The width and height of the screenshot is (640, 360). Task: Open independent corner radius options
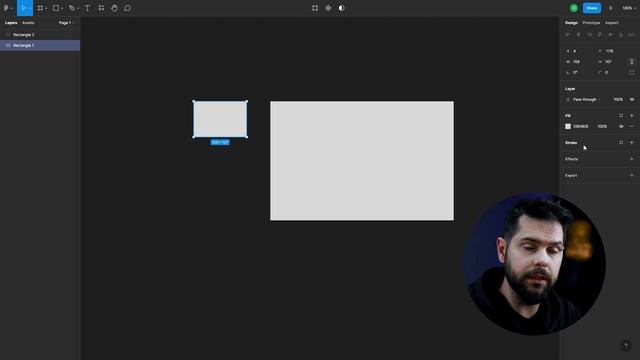pos(632,72)
